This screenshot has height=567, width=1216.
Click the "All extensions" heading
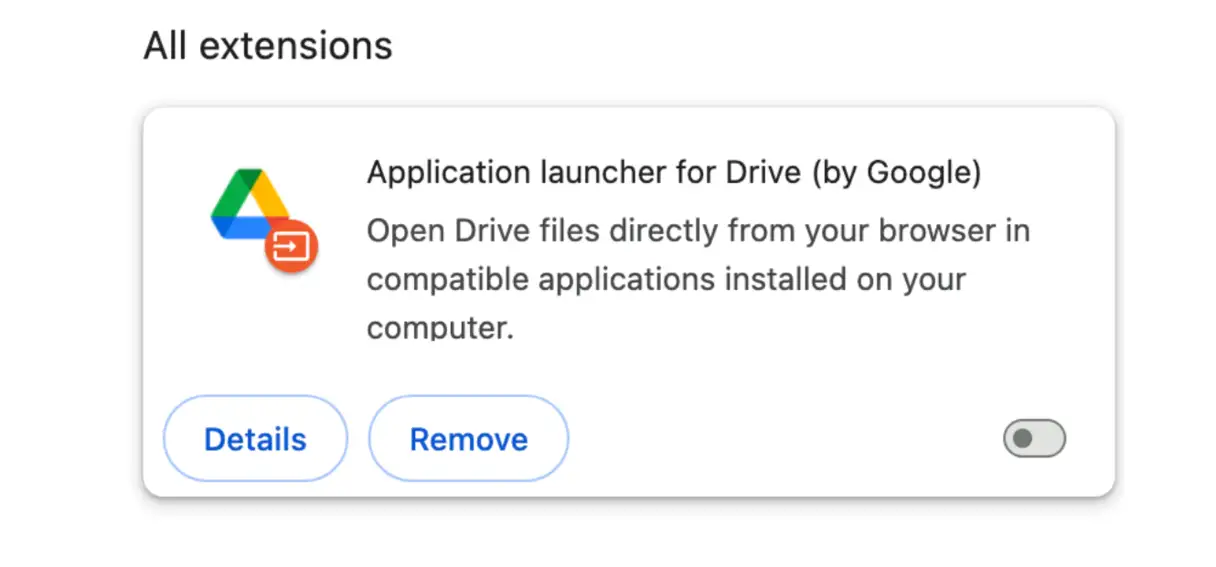[x=268, y=46]
